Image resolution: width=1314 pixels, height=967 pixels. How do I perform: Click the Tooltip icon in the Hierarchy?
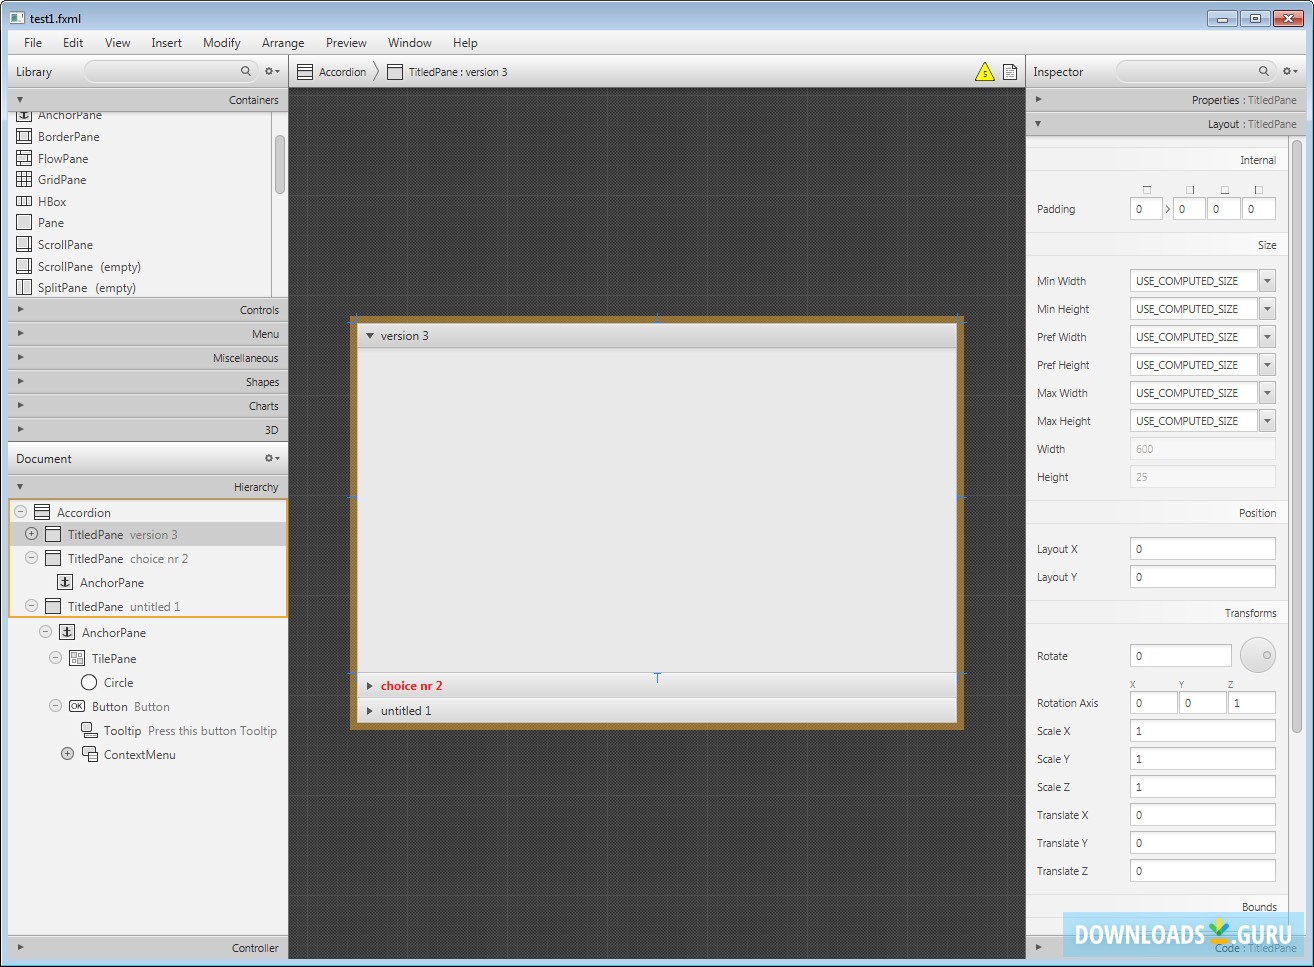[89, 730]
